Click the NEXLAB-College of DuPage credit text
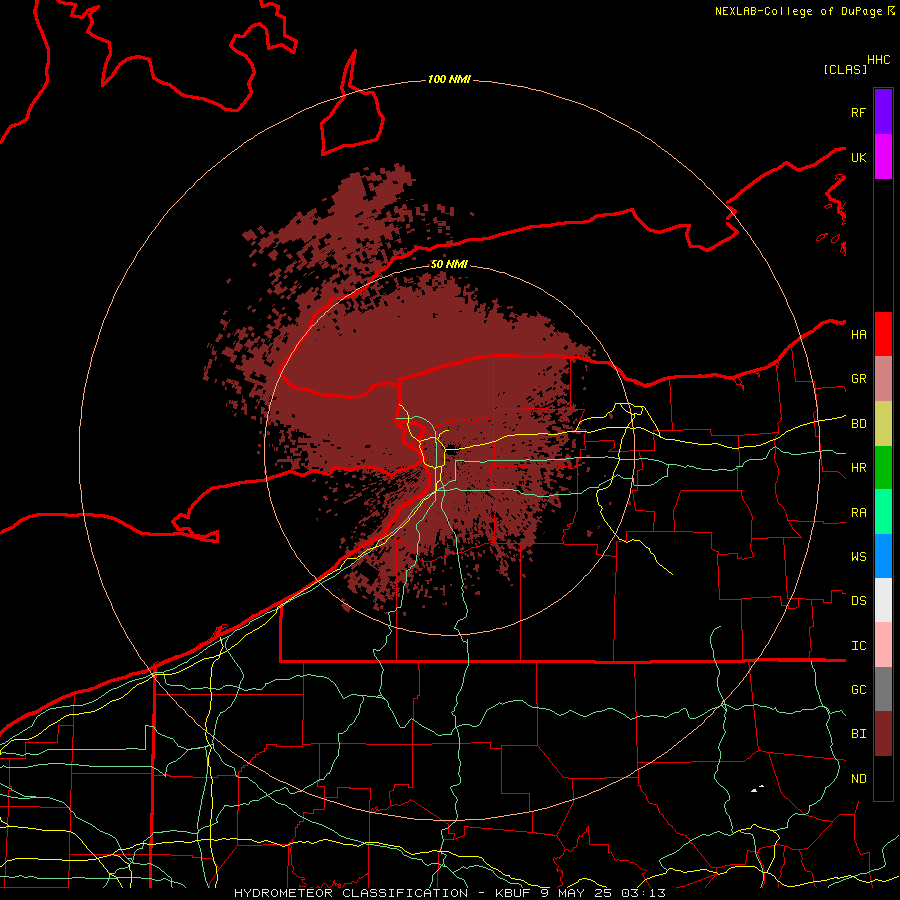The image size is (900, 900). [801, 11]
